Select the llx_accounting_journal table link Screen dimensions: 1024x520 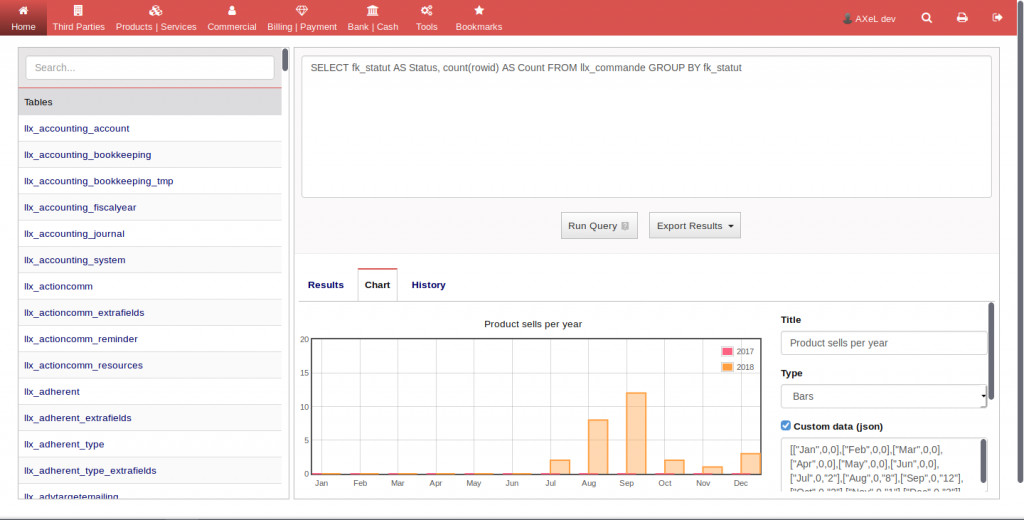click(74, 234)
